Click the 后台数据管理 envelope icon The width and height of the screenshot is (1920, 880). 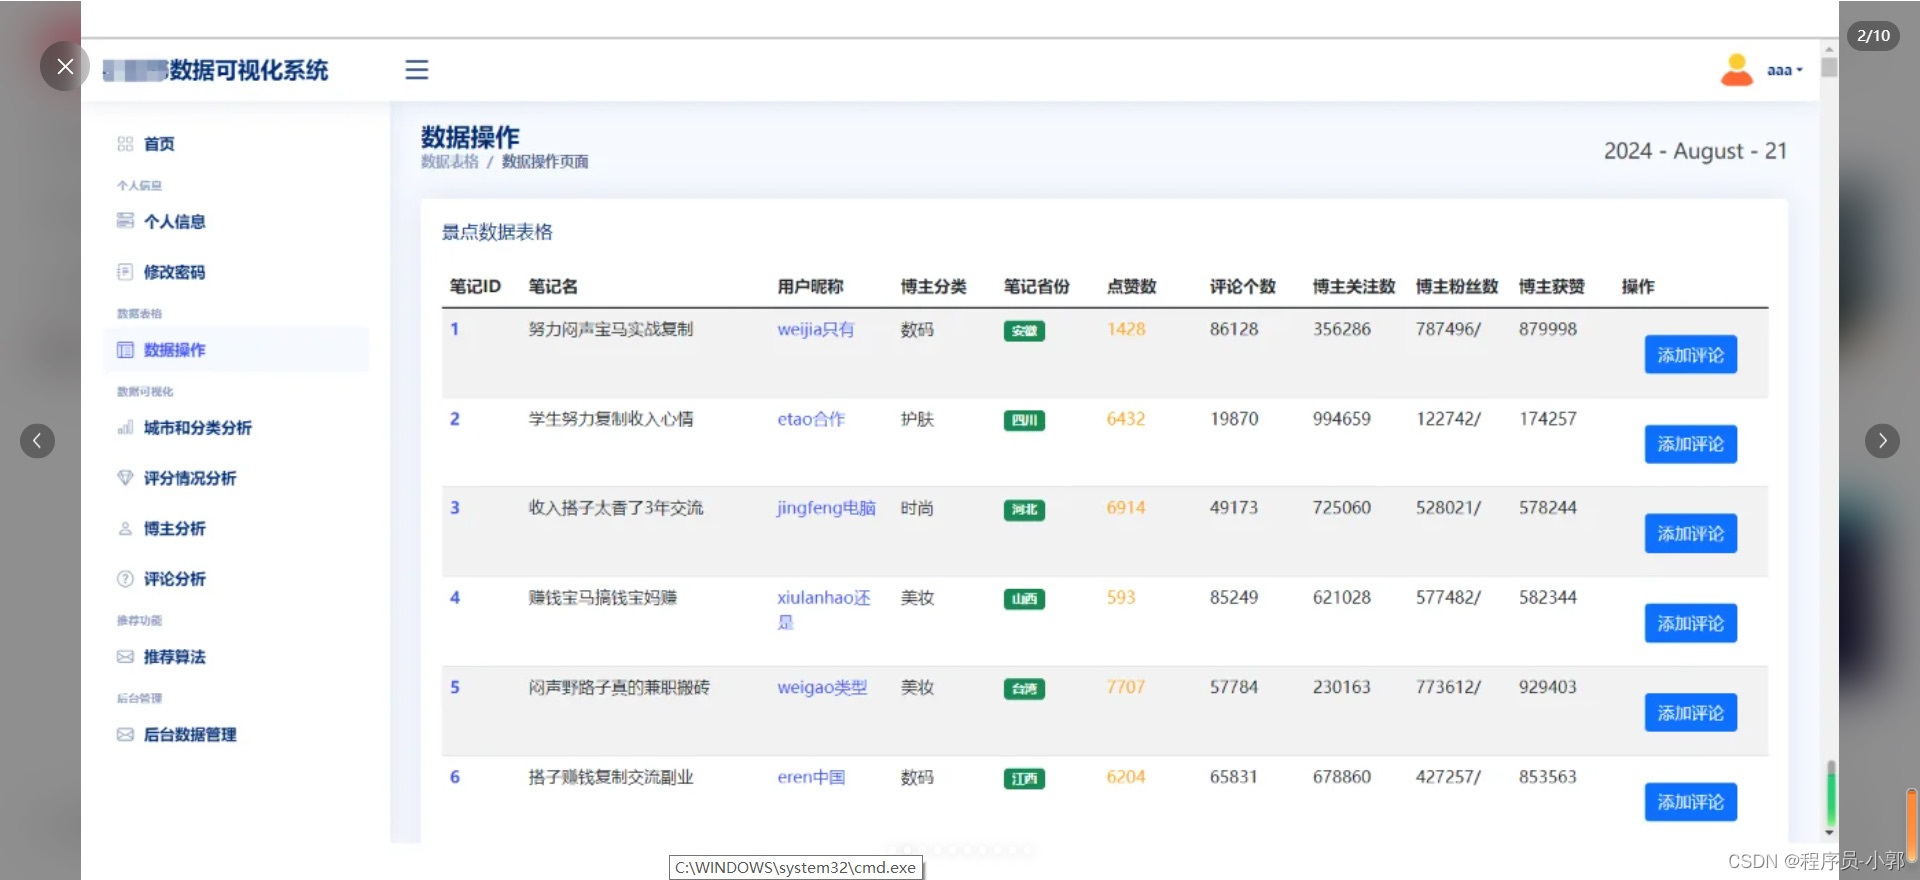[x=125, y=735]
